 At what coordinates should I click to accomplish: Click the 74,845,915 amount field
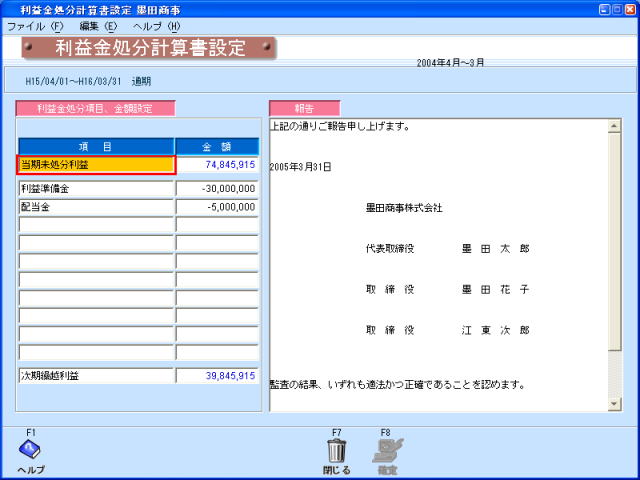(x=217, y=165)
